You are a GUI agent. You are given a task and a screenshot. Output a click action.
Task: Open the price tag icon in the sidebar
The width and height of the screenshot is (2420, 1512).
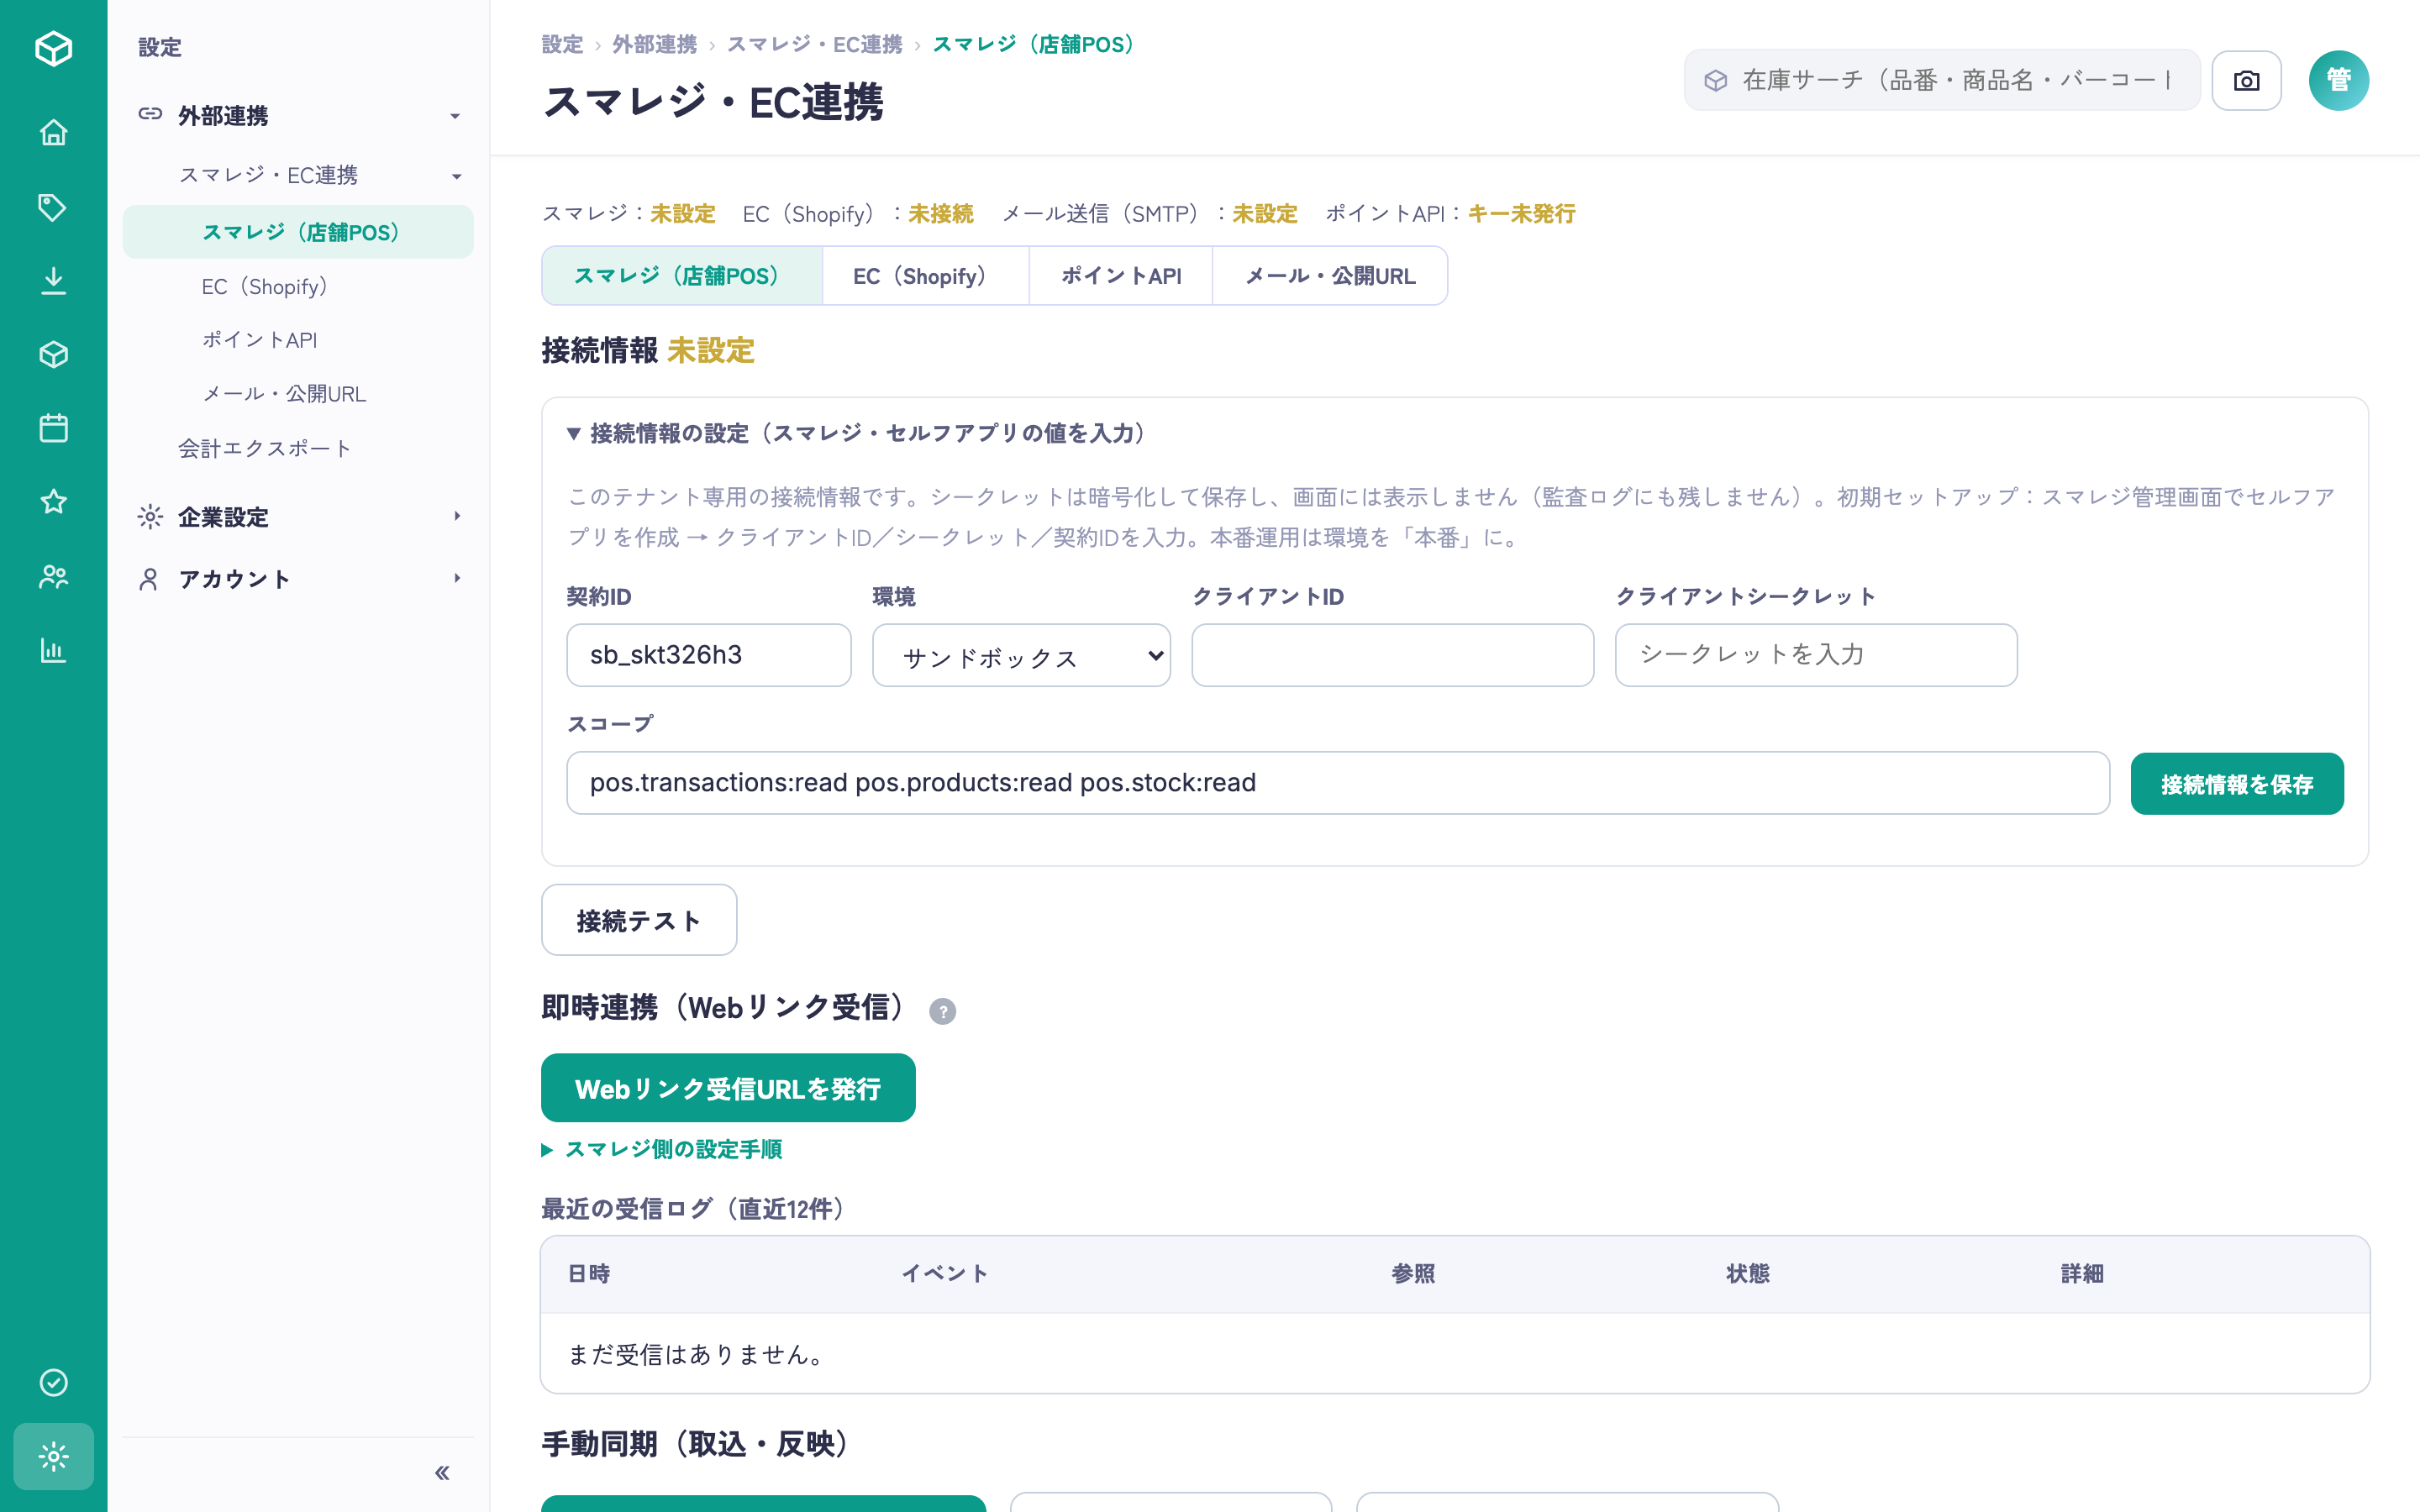tap(53, 207)
